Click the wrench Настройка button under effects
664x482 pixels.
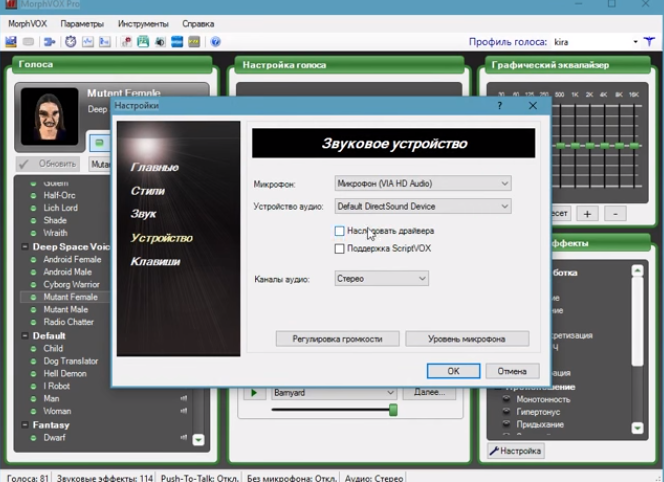(x=516, y=451)
